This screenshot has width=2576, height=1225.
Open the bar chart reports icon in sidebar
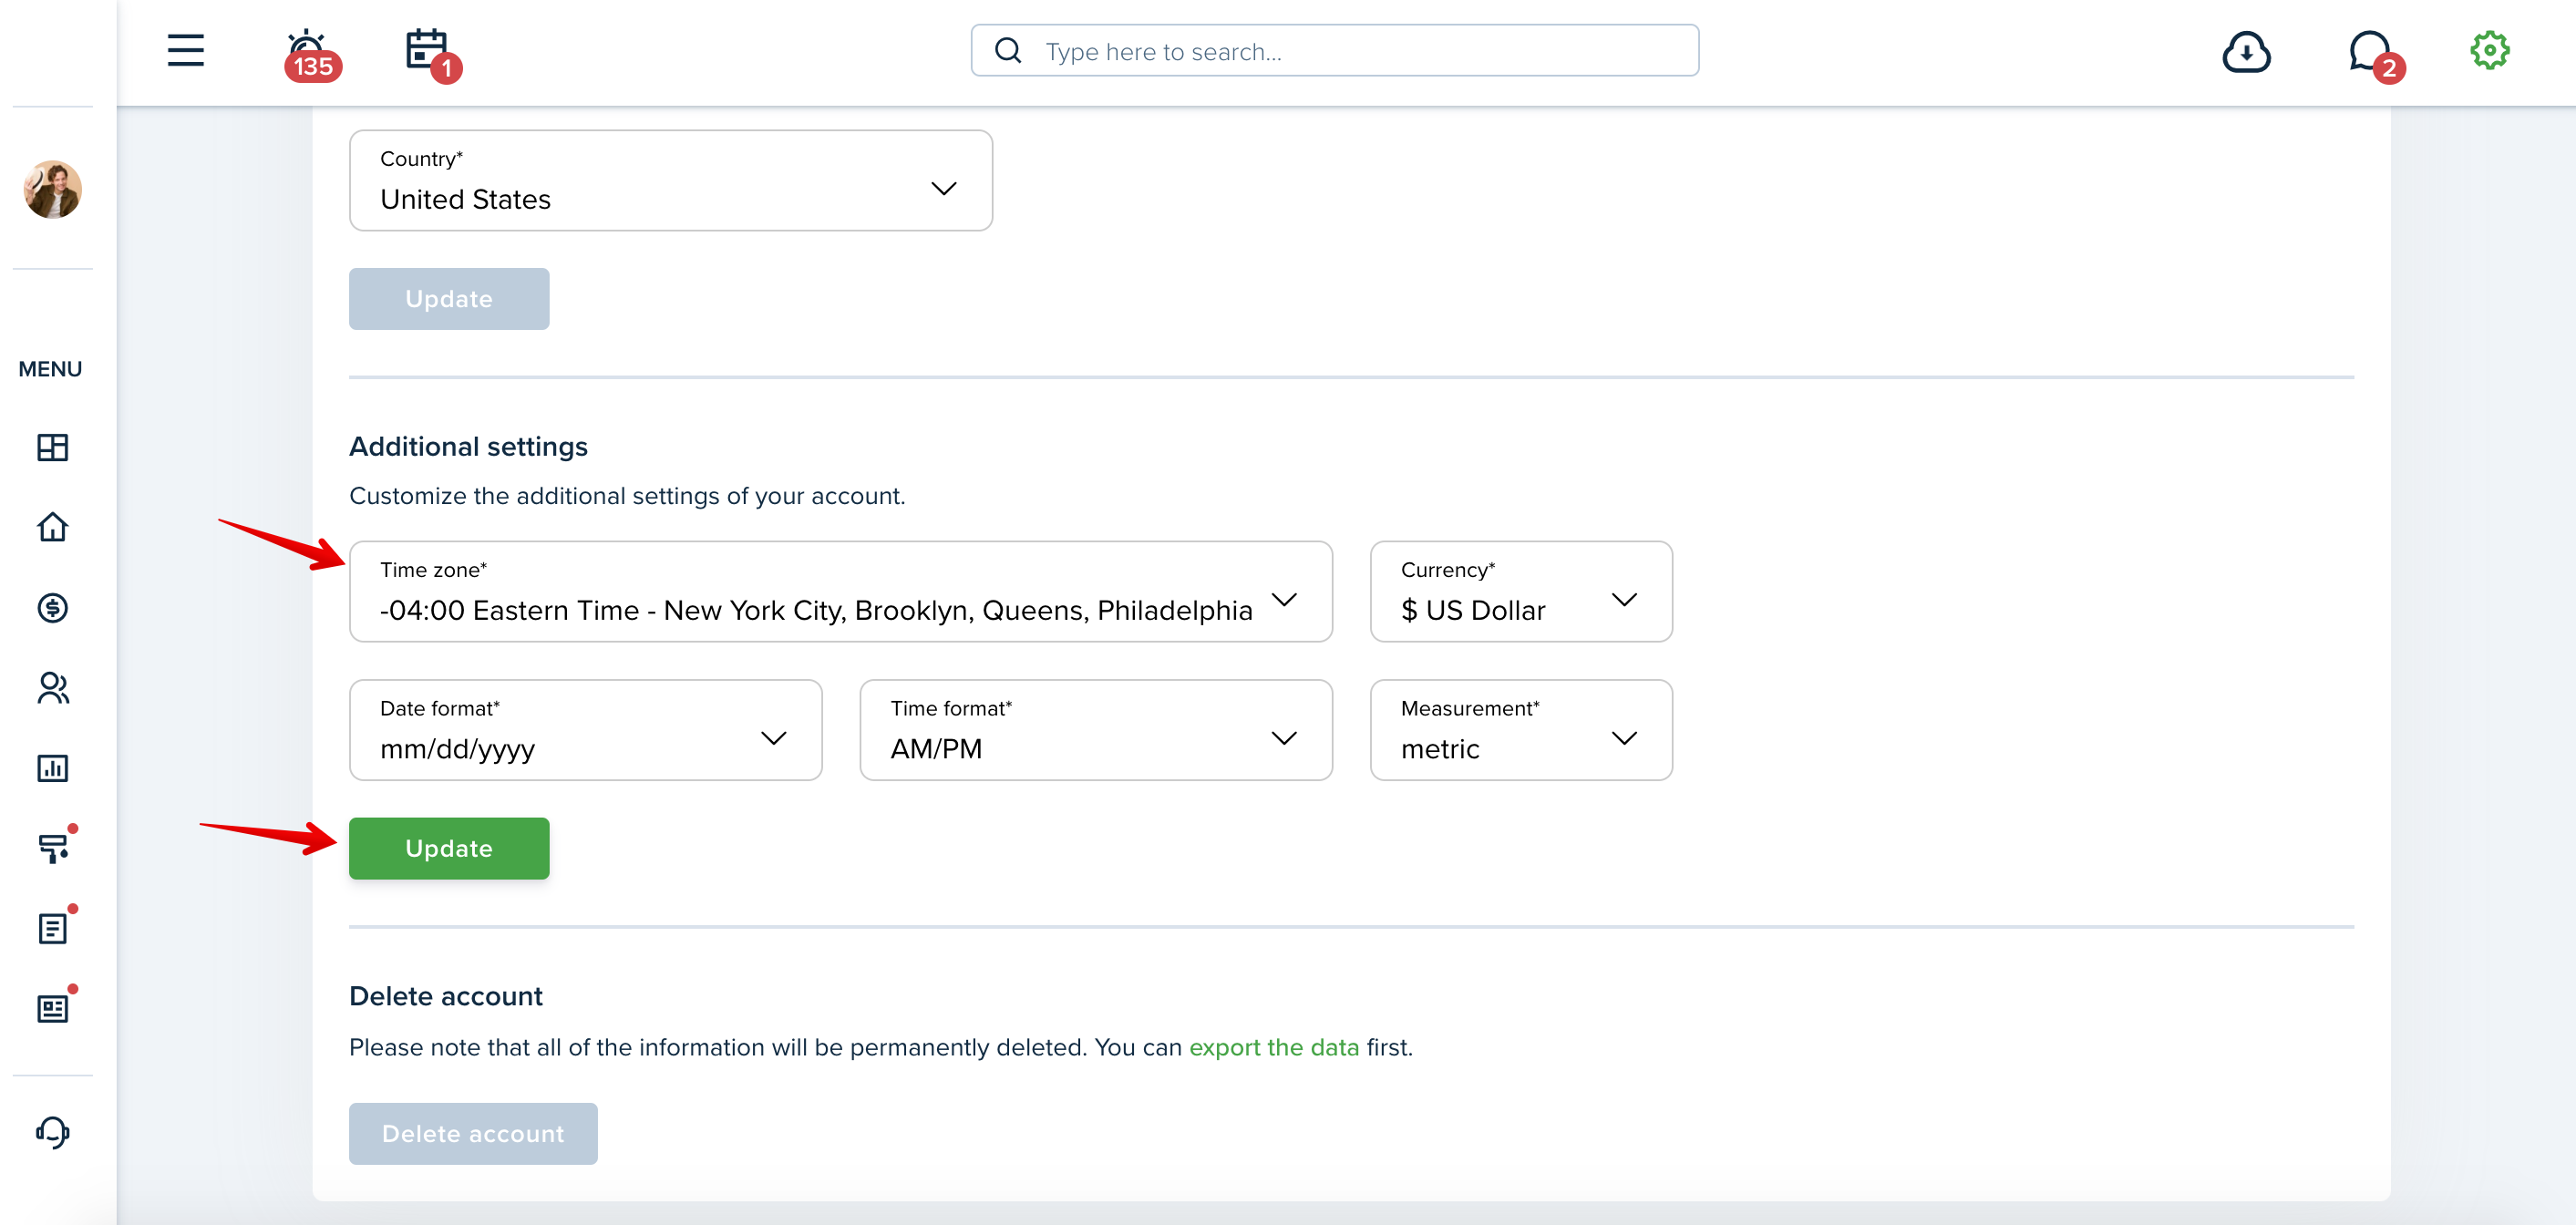tap(52, 768)
